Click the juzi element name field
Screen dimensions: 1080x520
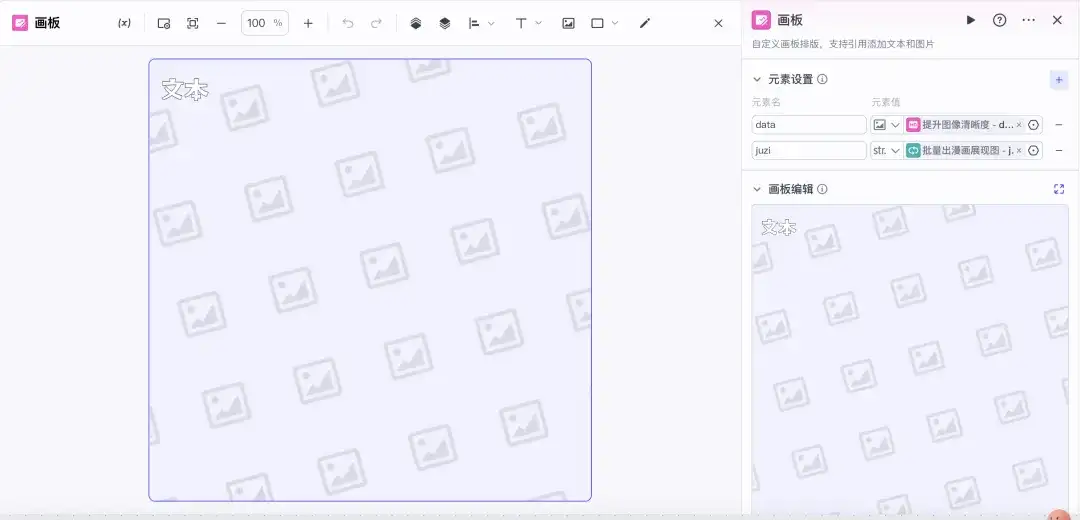click(x=809, y=150)
